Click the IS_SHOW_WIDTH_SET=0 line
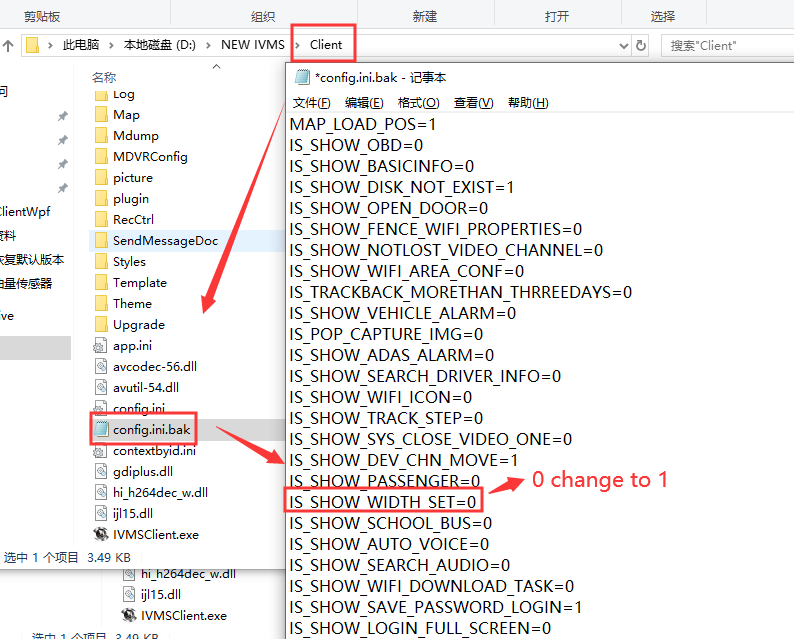Screen dimensions: 794x639 tap(383, 502)
